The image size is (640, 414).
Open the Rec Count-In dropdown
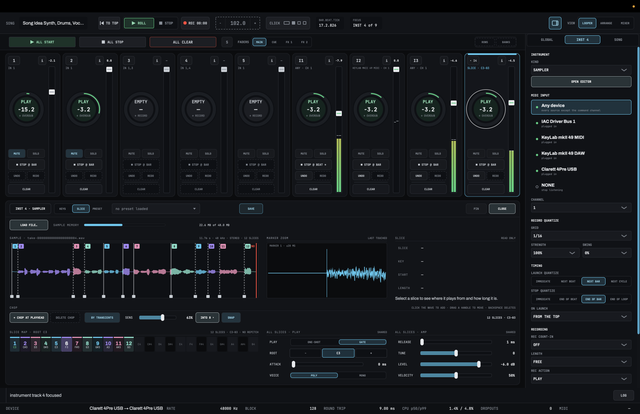pyautogui.click(x=581, y=345)
